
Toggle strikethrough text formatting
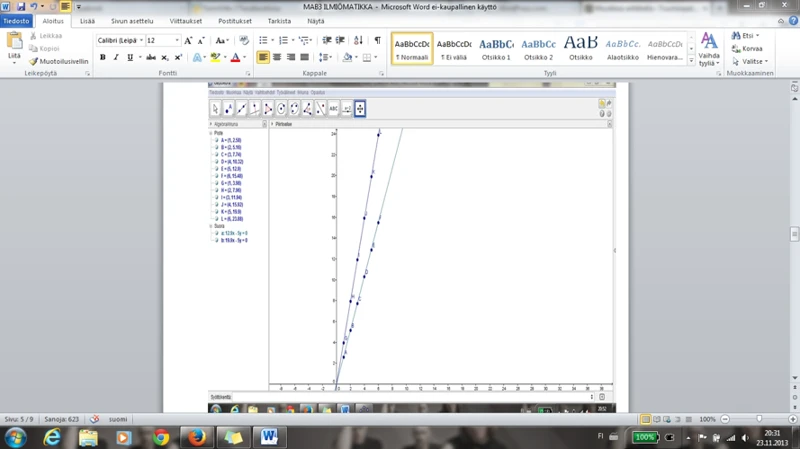click(x=151, y=58)
